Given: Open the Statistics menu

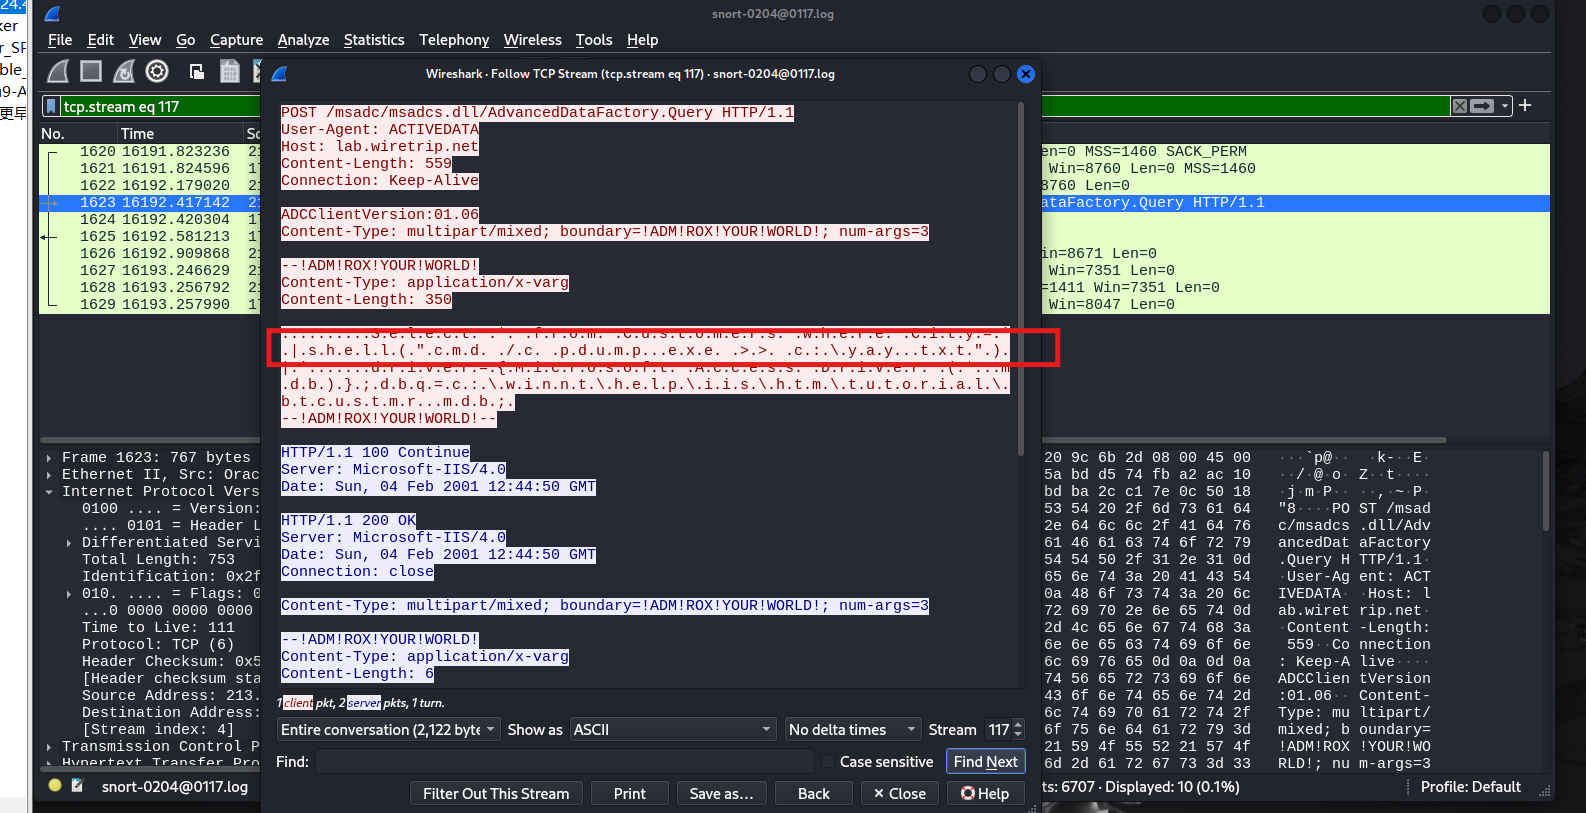Looking at the screenshot, I should [374, 40].
